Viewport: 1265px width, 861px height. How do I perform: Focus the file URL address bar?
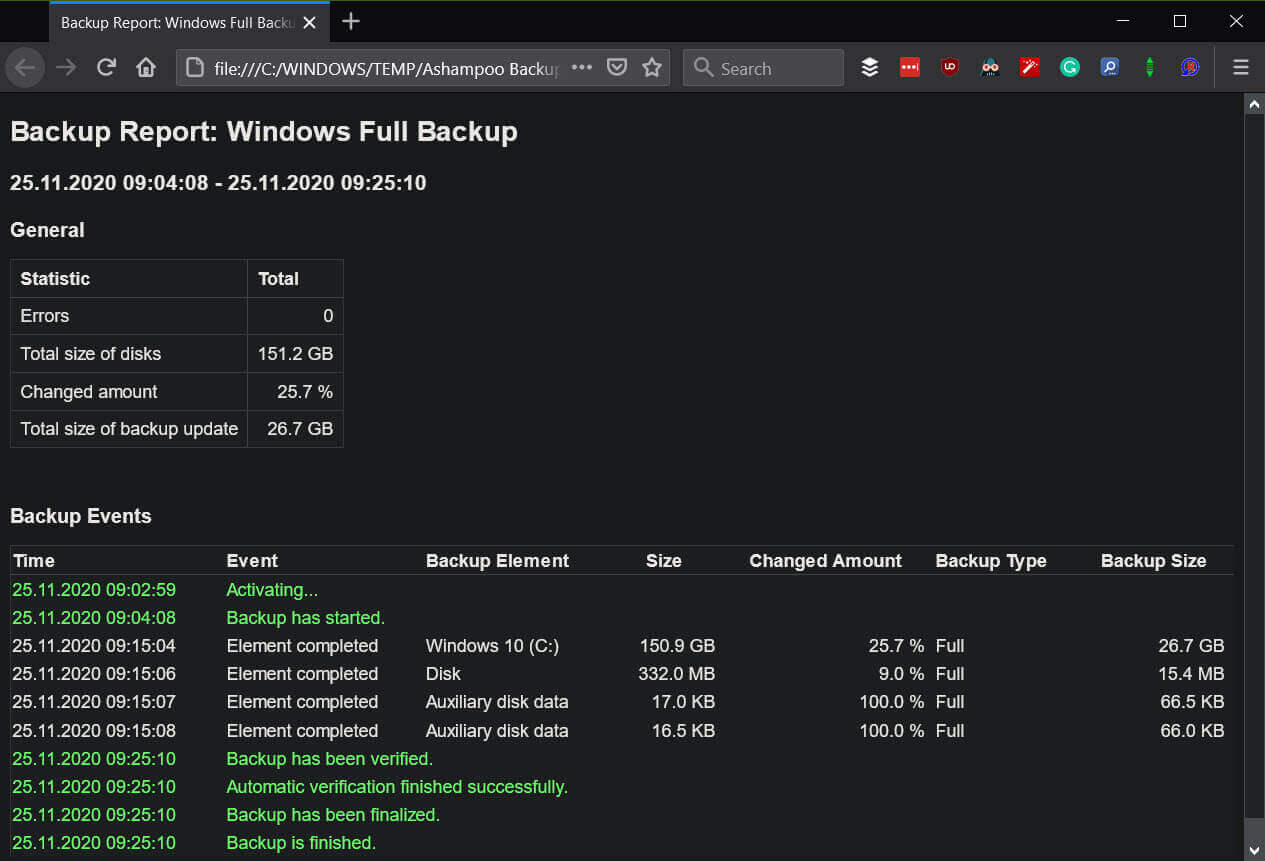tap(385, 68)
